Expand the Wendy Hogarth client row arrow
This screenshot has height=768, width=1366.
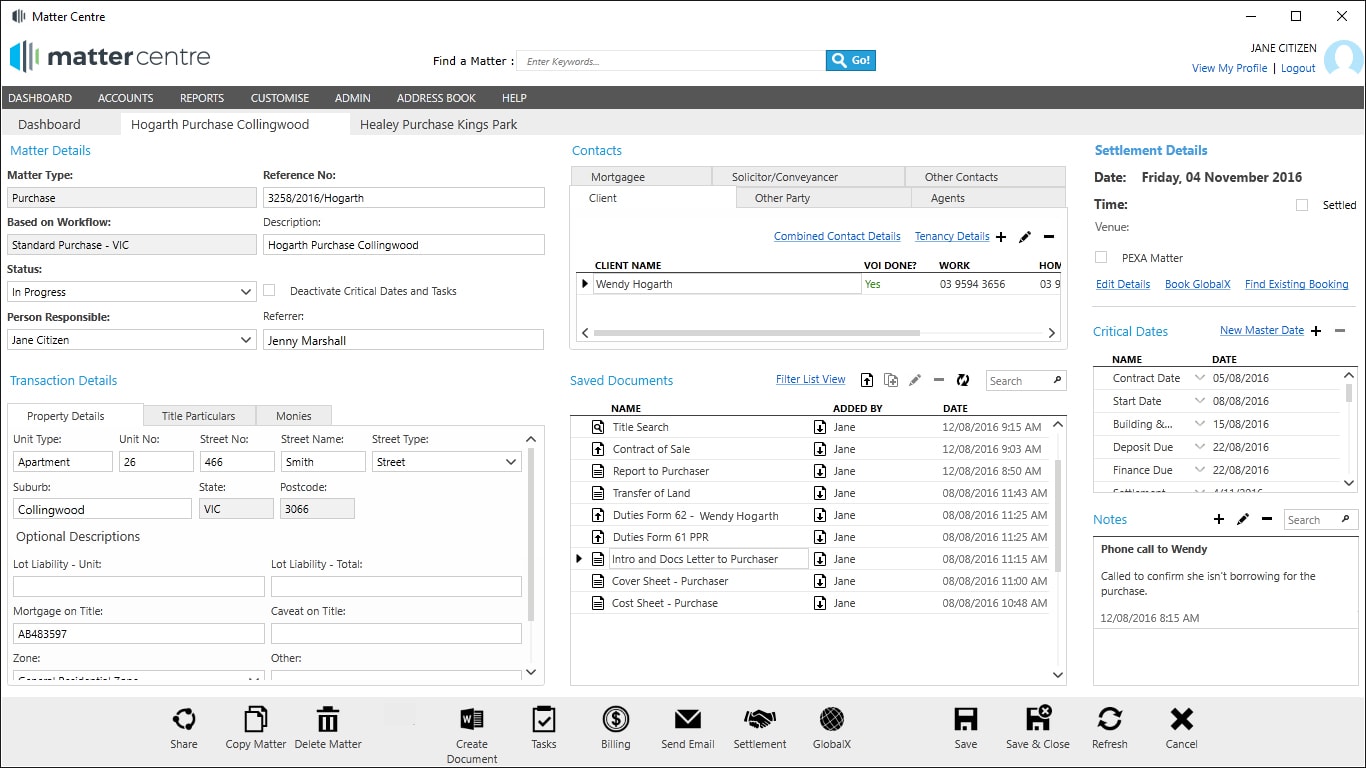(x=585, y=284)
